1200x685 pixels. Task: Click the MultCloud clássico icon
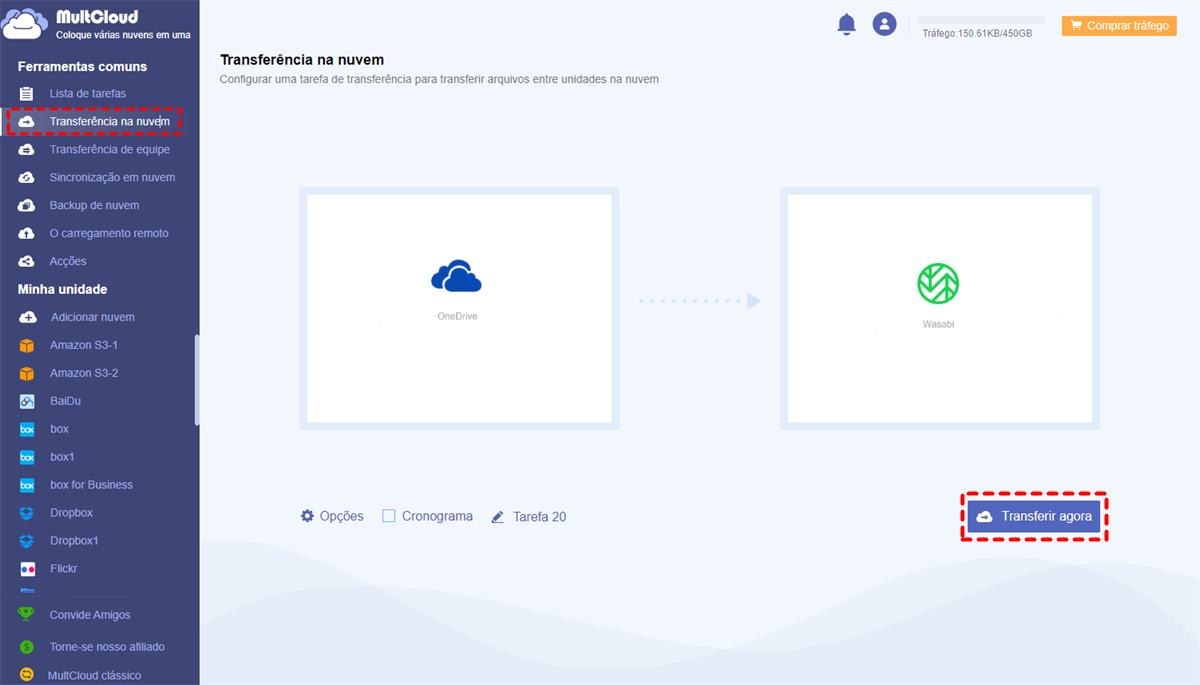pos(27,675)
